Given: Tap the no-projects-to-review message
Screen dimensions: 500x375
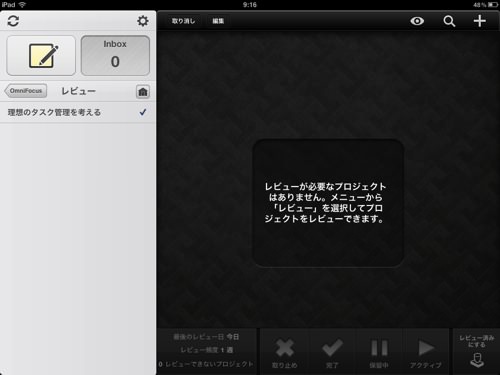Looking at the screenshot, I should pos(325,203).
